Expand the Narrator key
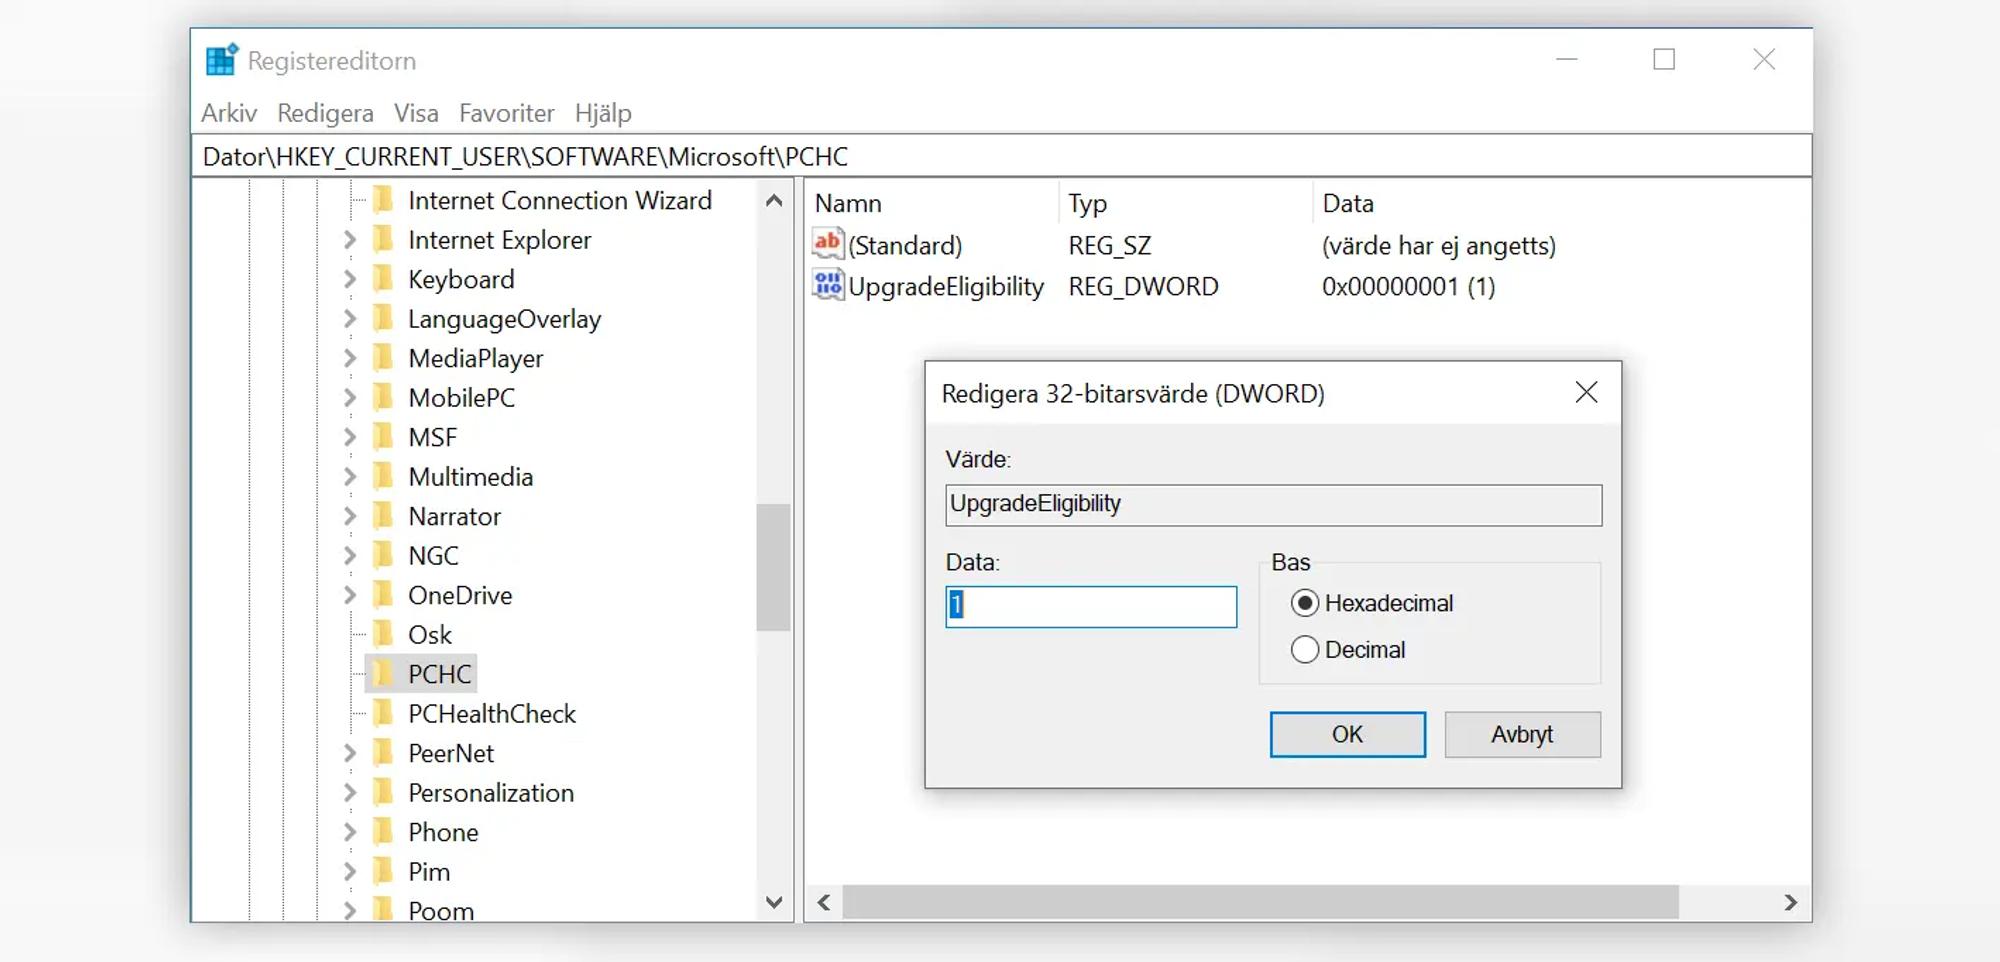The image size is (2000, 962). tap(349, 516)
